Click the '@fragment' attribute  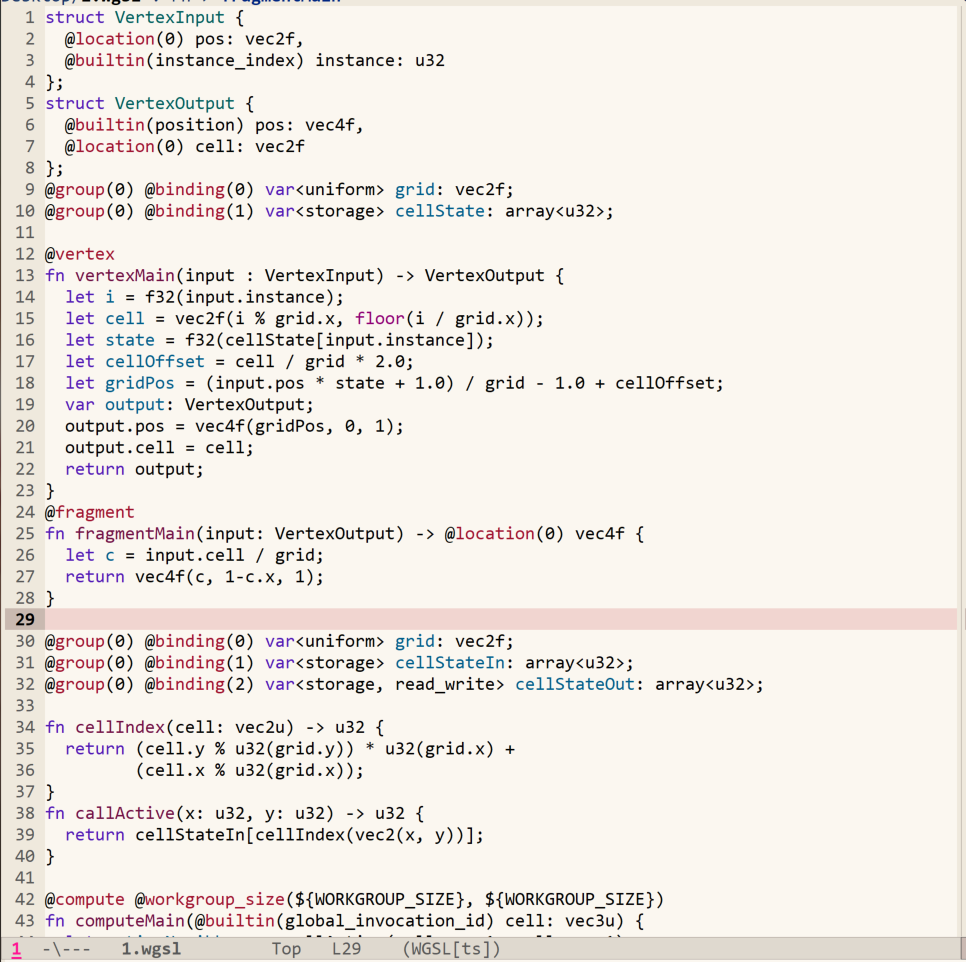click(x=89, y=512)
